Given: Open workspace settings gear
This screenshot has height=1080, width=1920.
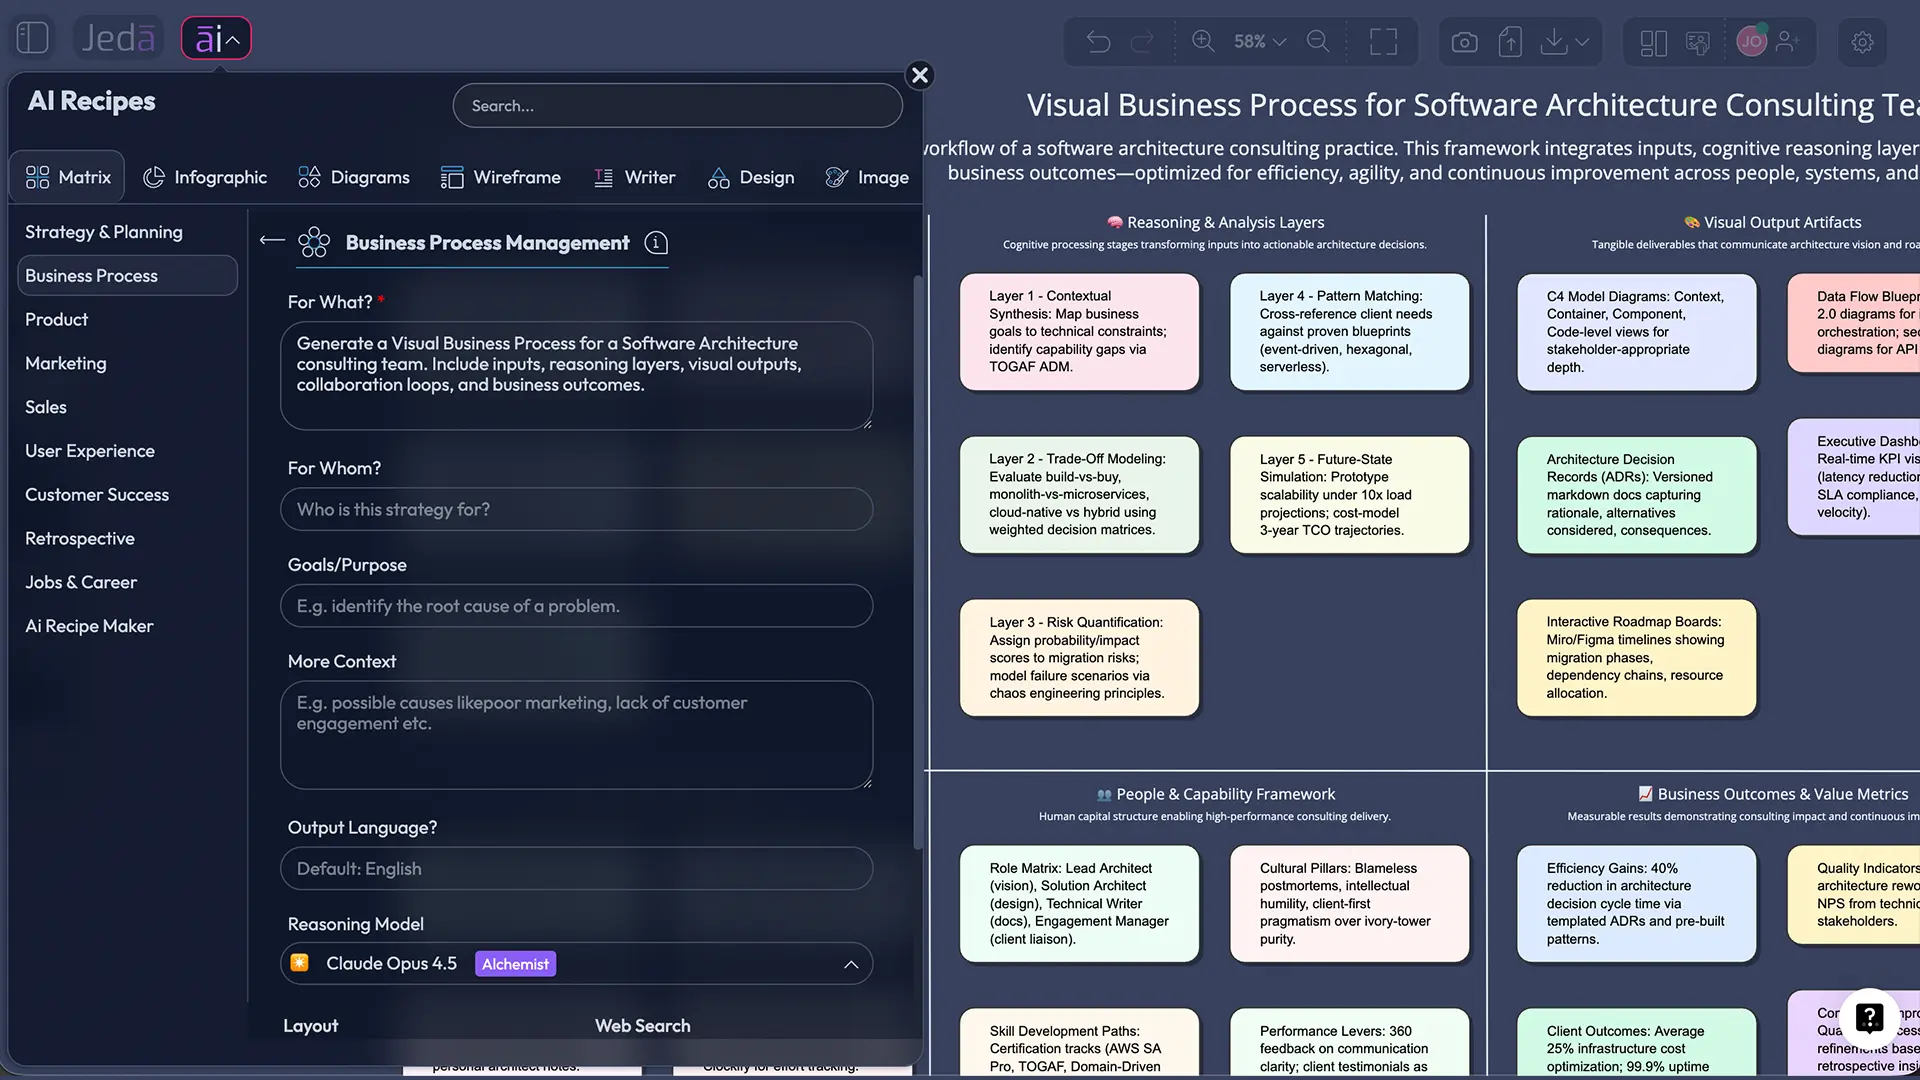Looking at the screenshot, I should click(1862, 42).
